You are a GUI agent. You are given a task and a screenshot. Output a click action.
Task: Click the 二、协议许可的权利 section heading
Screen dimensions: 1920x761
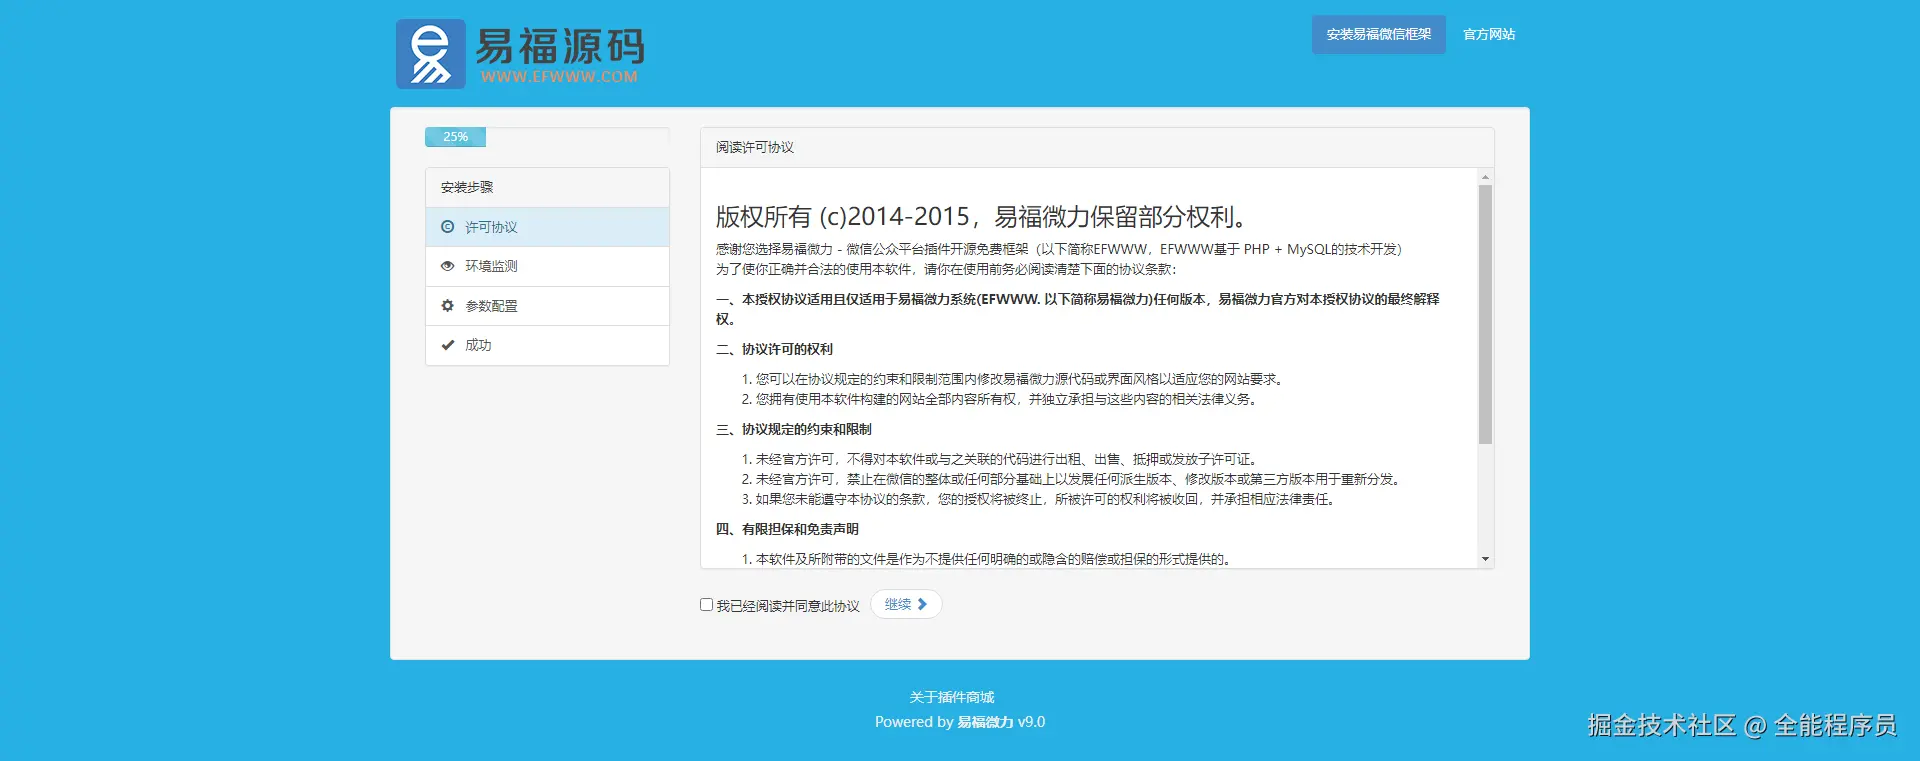tap(774, 349)
